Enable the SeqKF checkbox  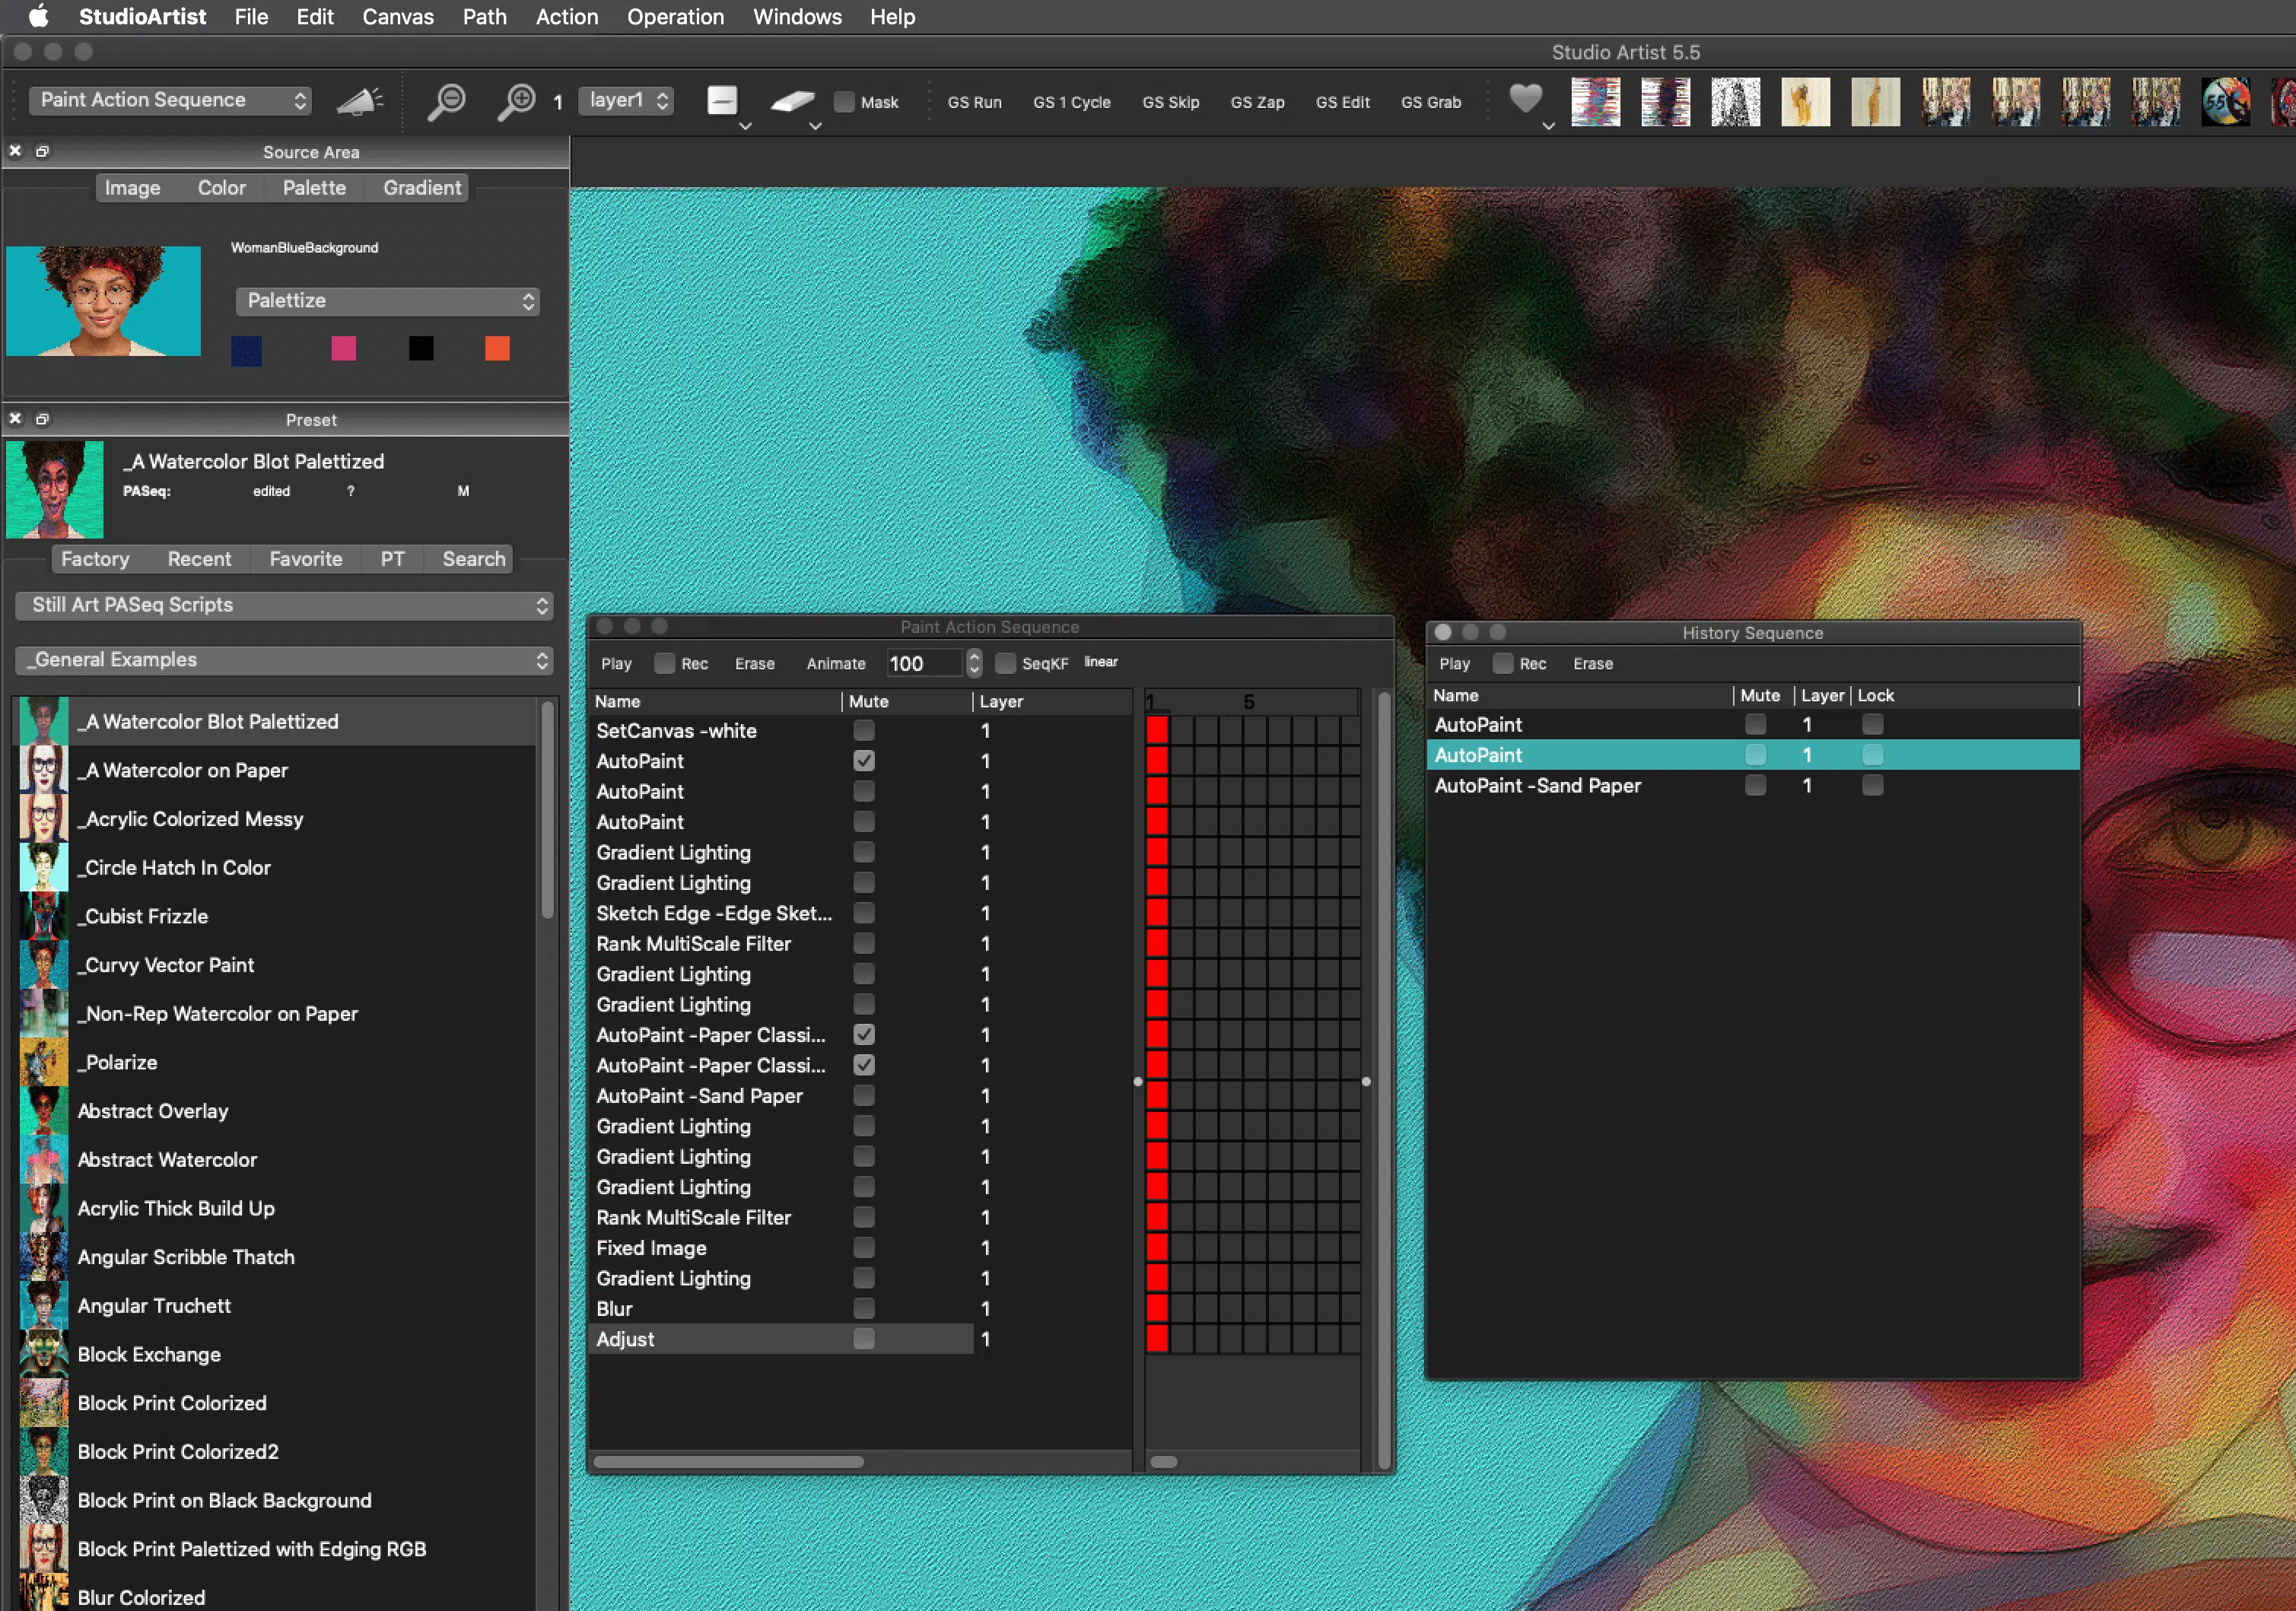tap(1005, 663)
